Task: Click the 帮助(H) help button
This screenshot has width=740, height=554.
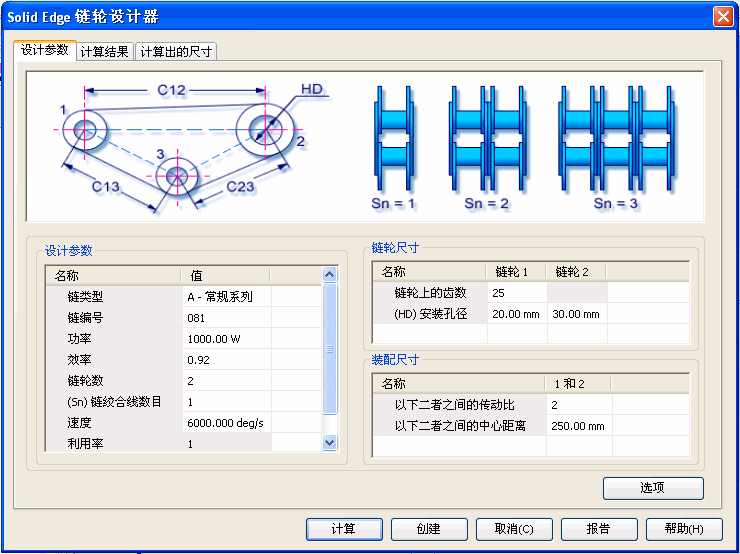Action: (684, 529)
